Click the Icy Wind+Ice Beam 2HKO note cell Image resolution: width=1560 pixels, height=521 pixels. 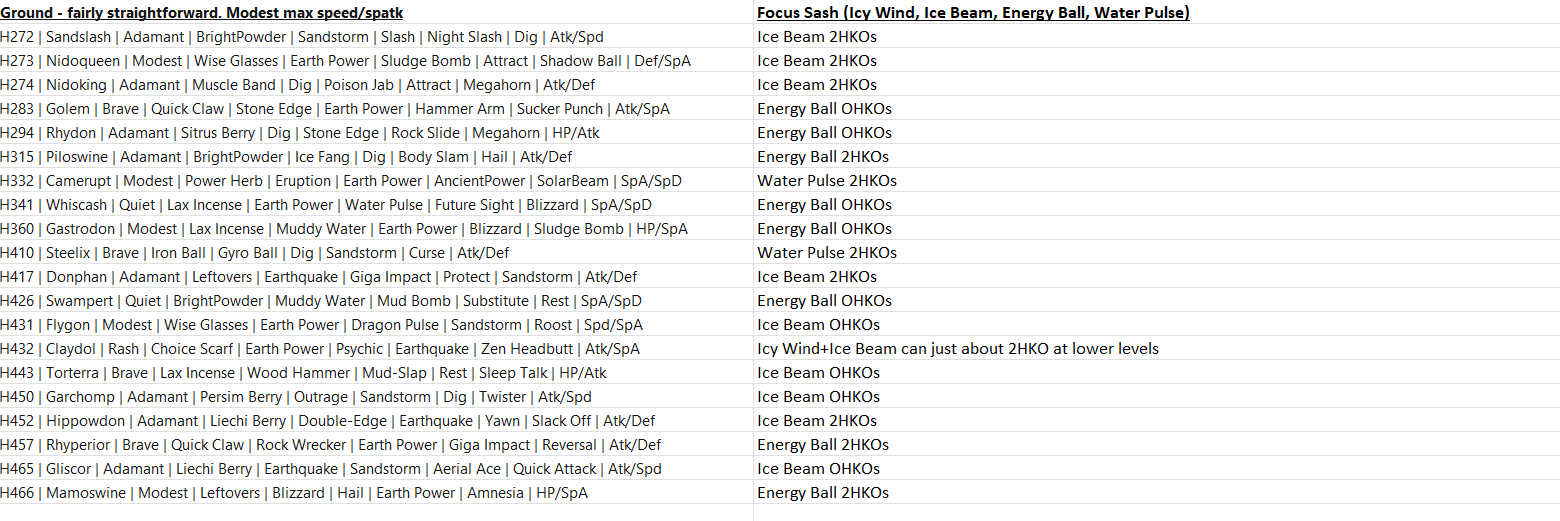point(1157,348)
